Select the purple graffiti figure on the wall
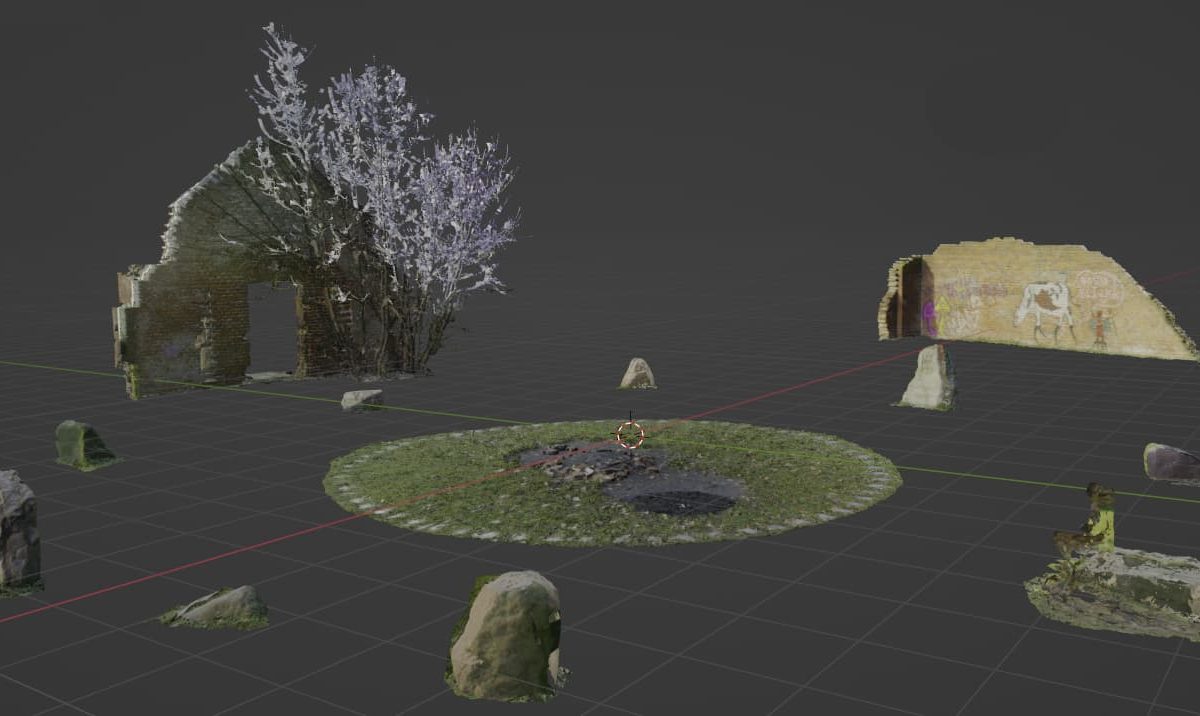 [x=930, y=314]
